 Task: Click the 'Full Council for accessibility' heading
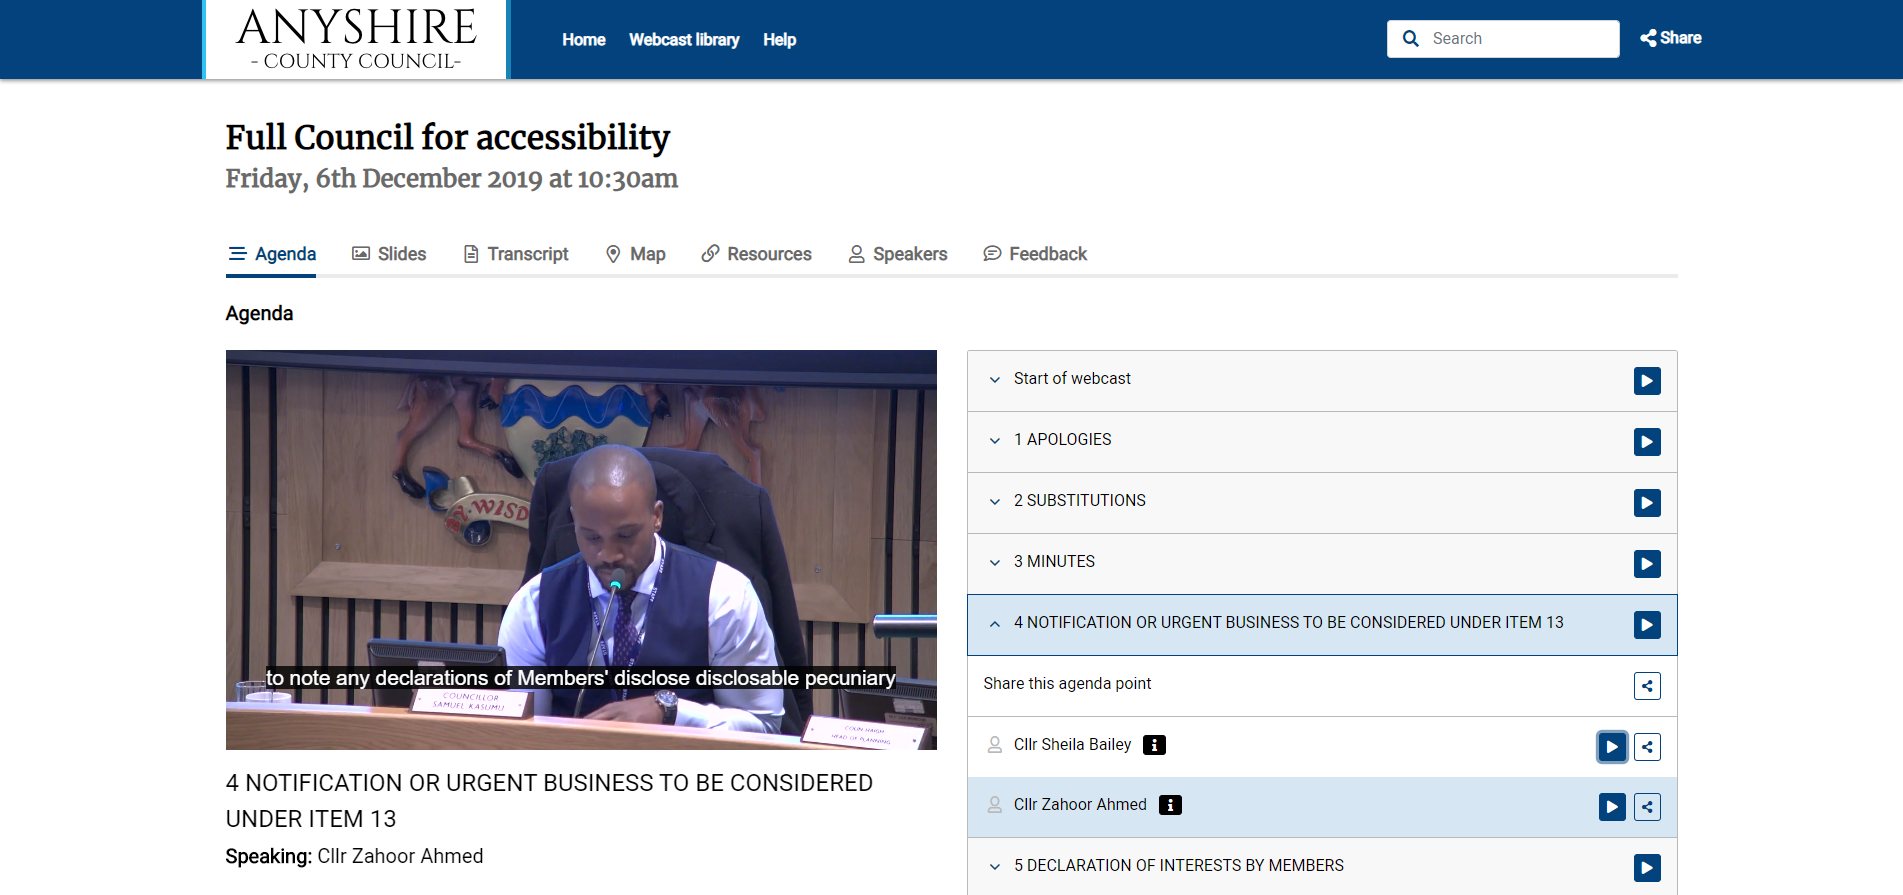click(448, 137)
